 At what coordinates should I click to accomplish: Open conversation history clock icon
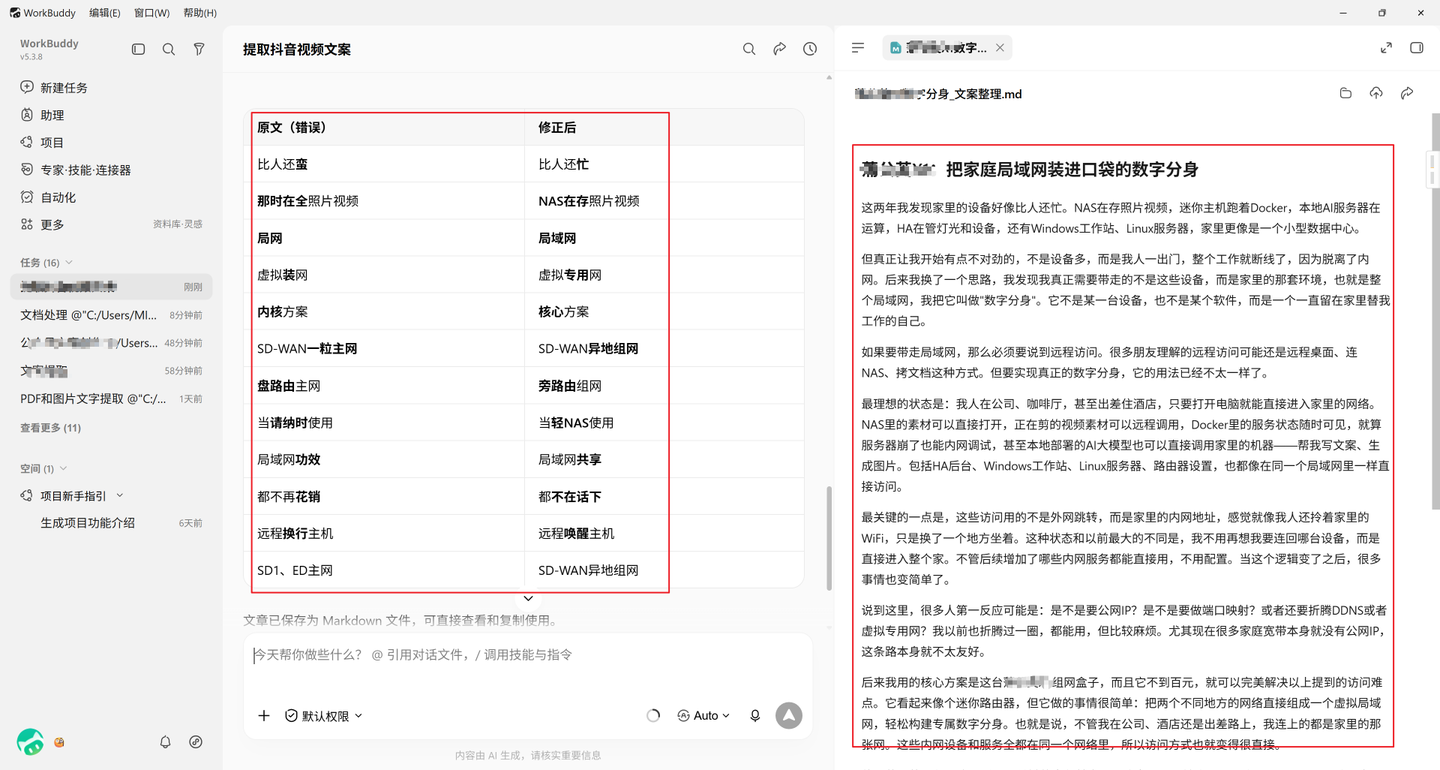point(810,49)
